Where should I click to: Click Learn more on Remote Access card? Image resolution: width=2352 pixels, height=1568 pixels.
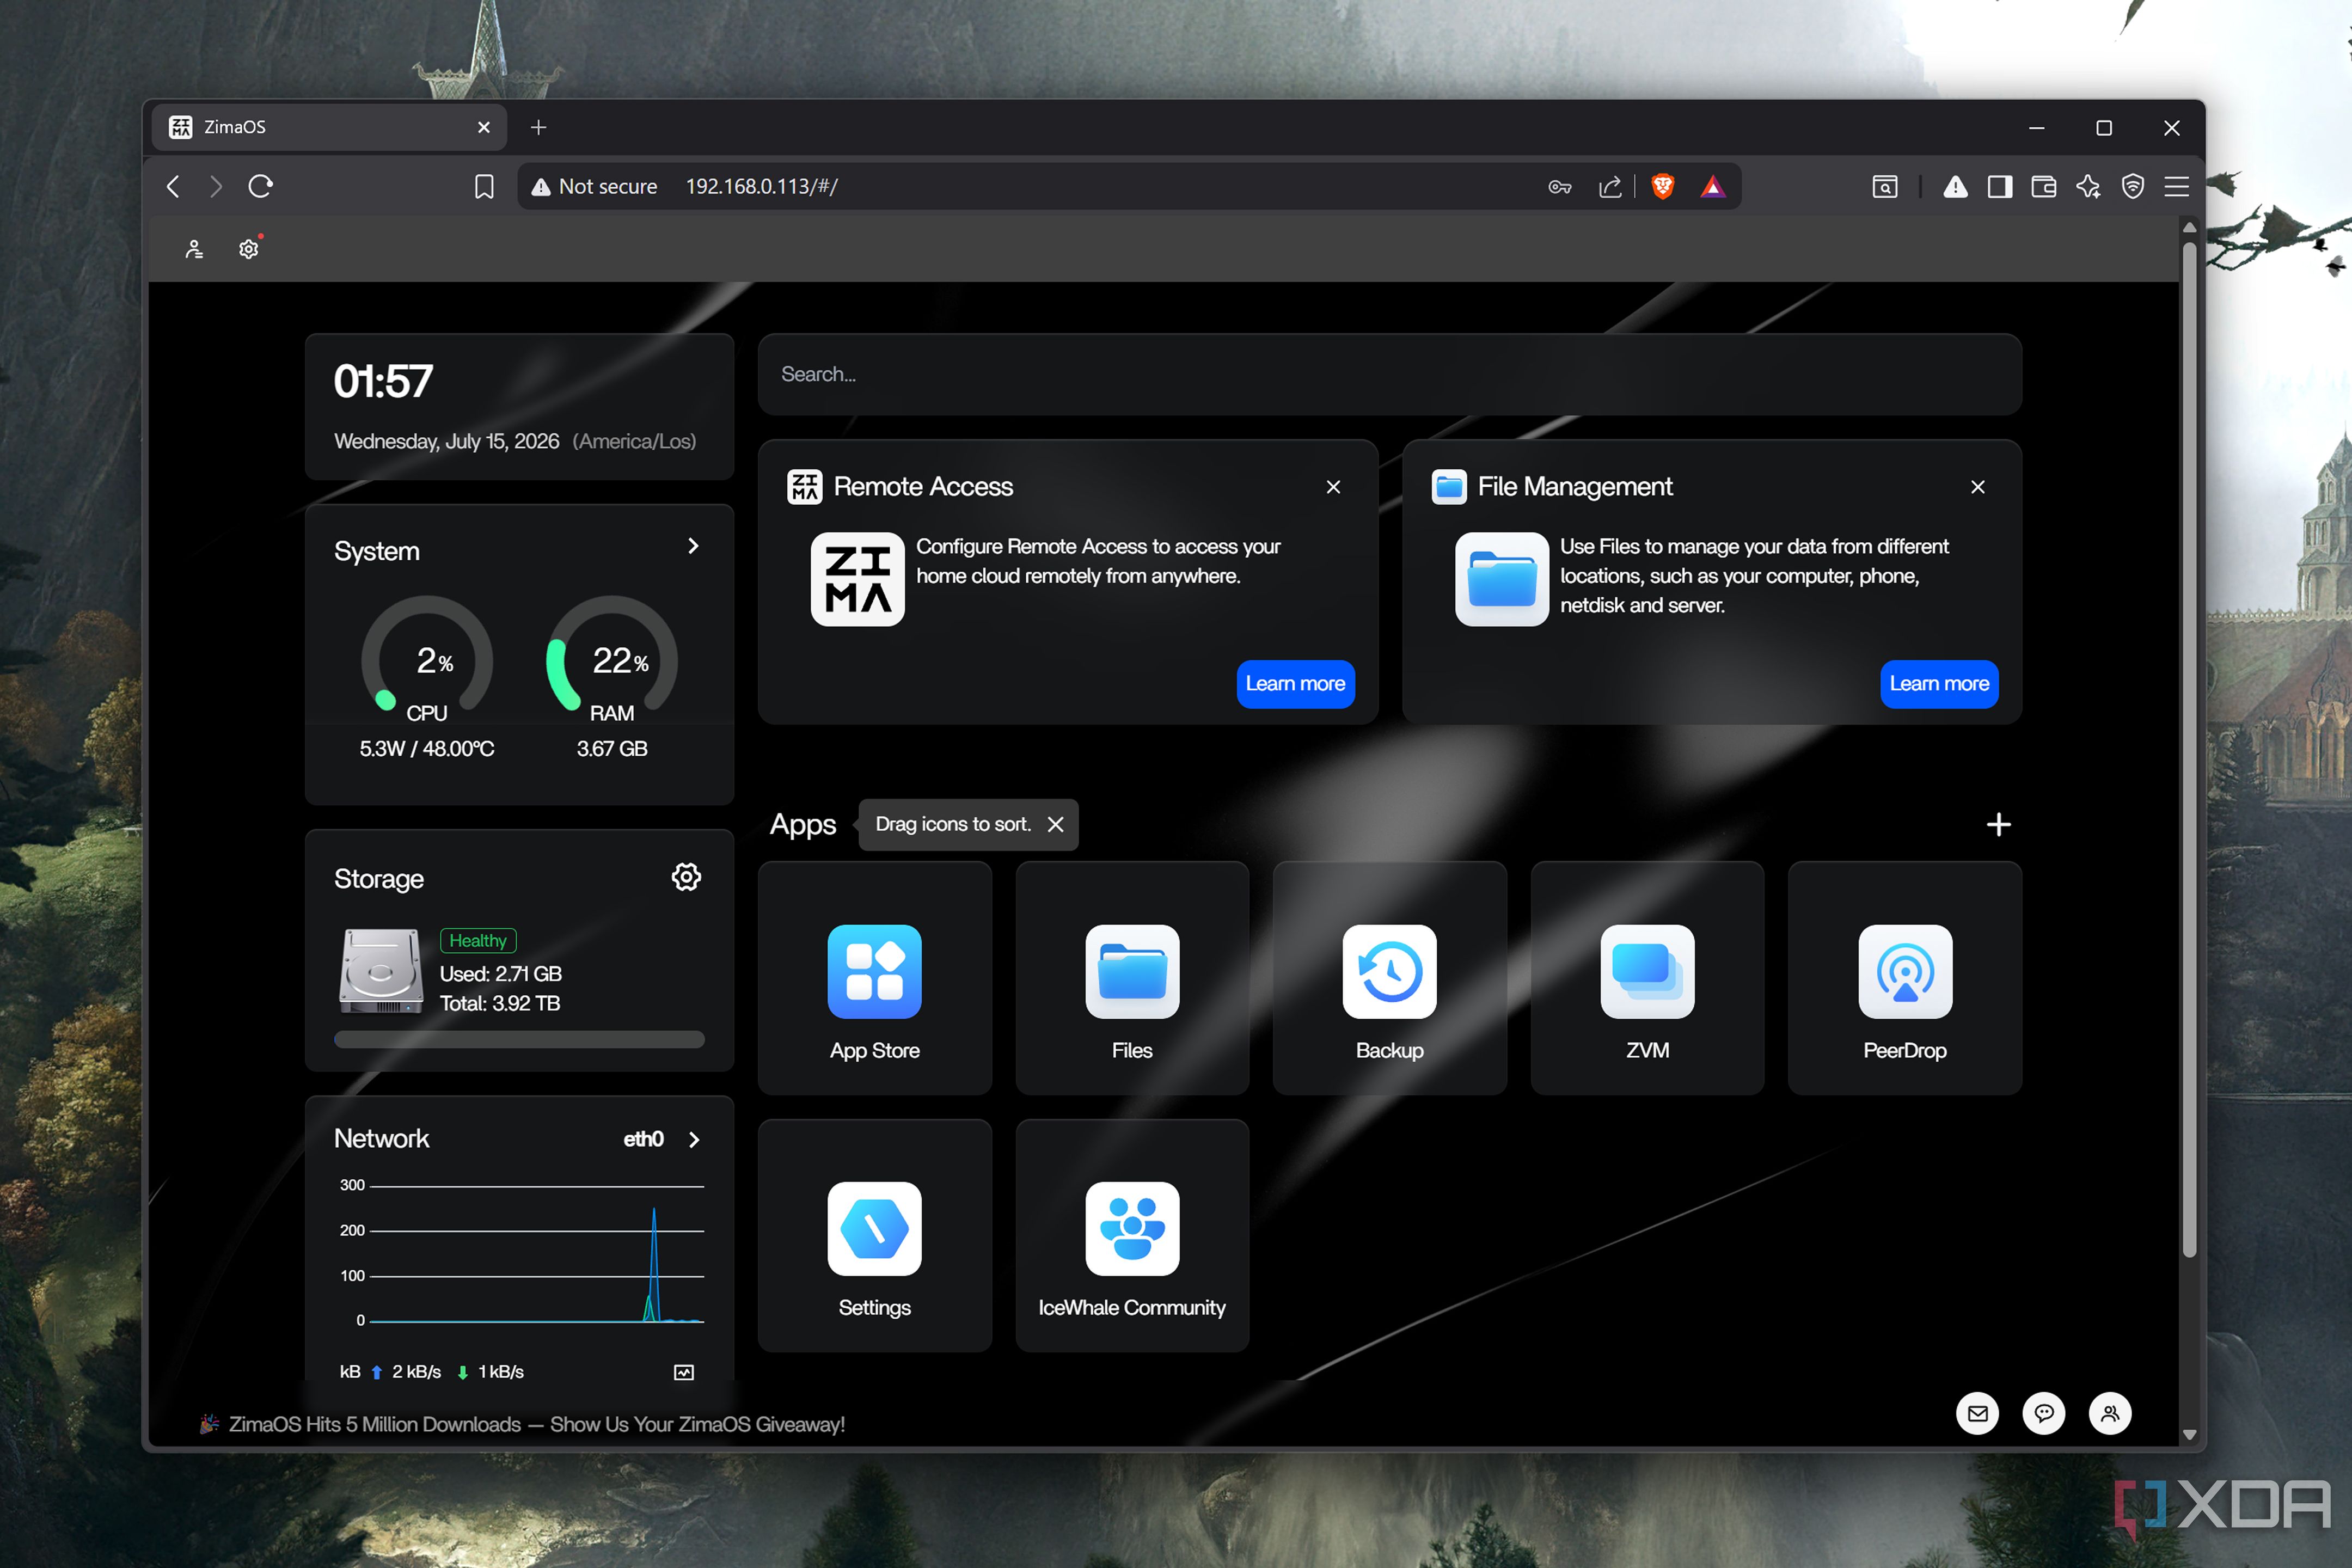pos(1295,683)
